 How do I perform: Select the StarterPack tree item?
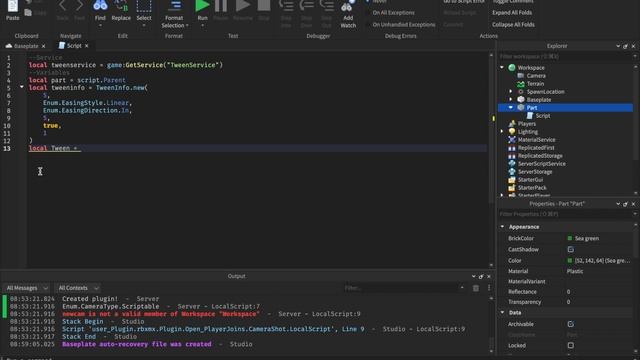point(532,188)
